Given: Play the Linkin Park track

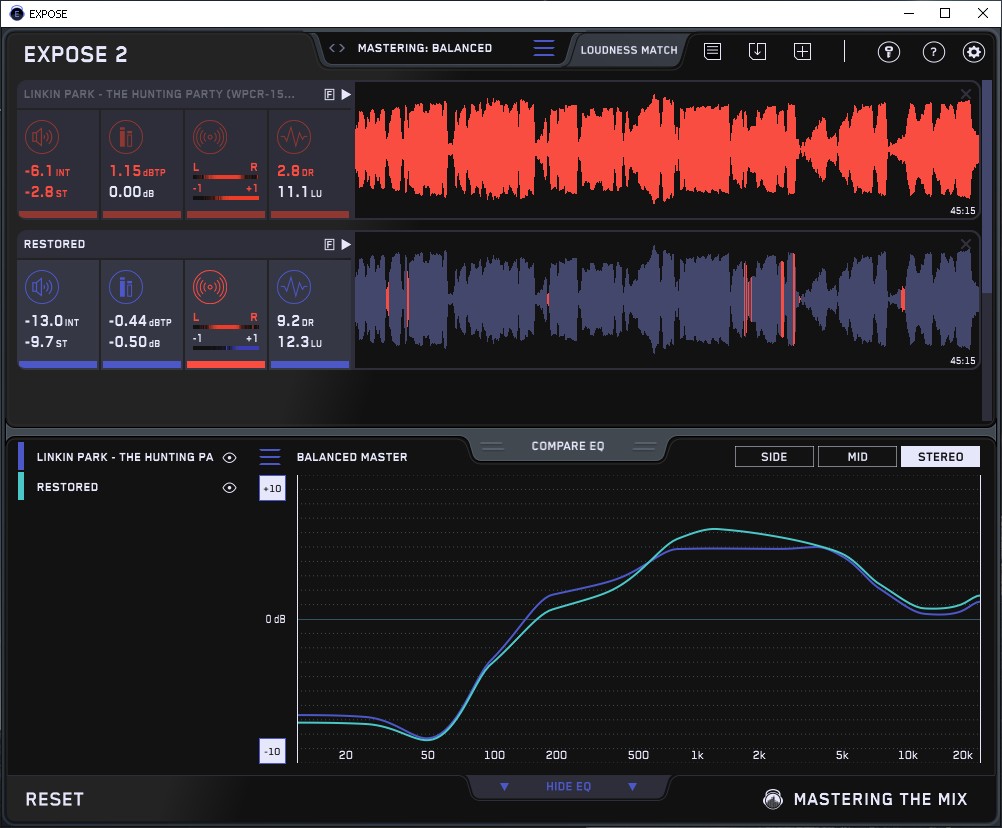Looking at the screenshot, I should click(346, 95).
